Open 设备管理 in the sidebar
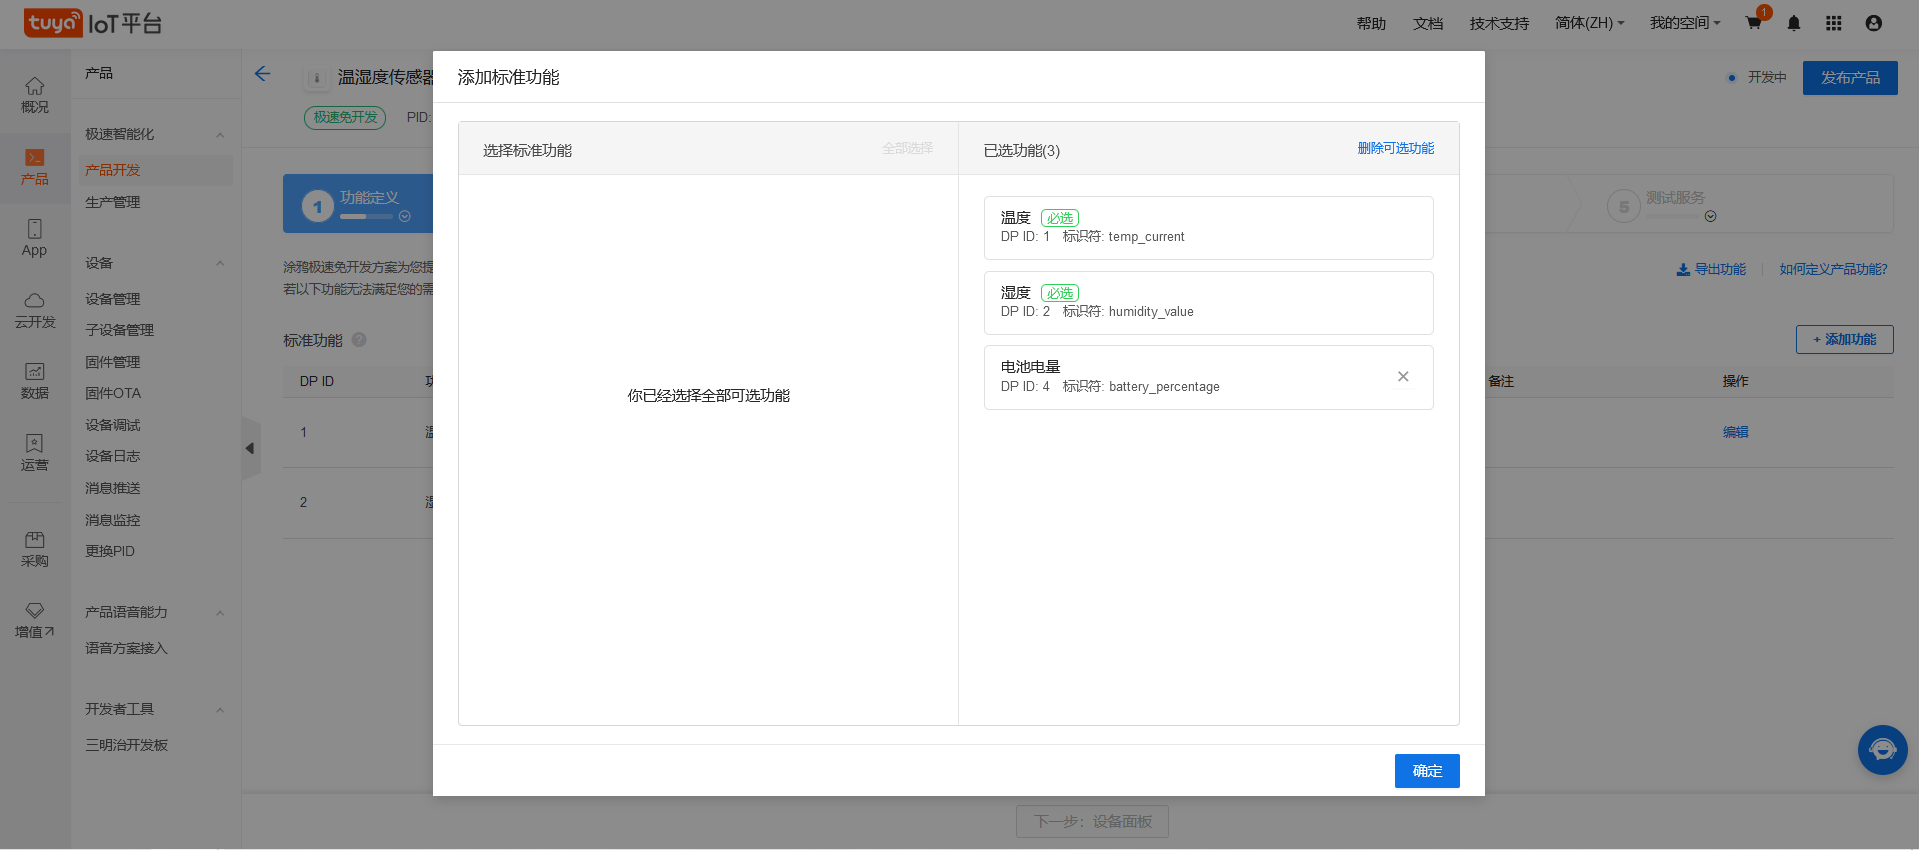This screenshot has width=1919, height=850. tap(113, 299)
